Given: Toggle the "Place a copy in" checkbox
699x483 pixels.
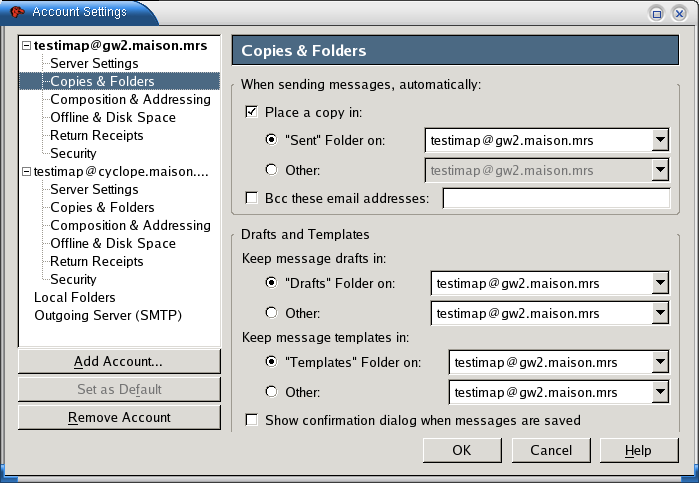Looking at the screenshot, I should pyautogui.click(x=251, y=111).
